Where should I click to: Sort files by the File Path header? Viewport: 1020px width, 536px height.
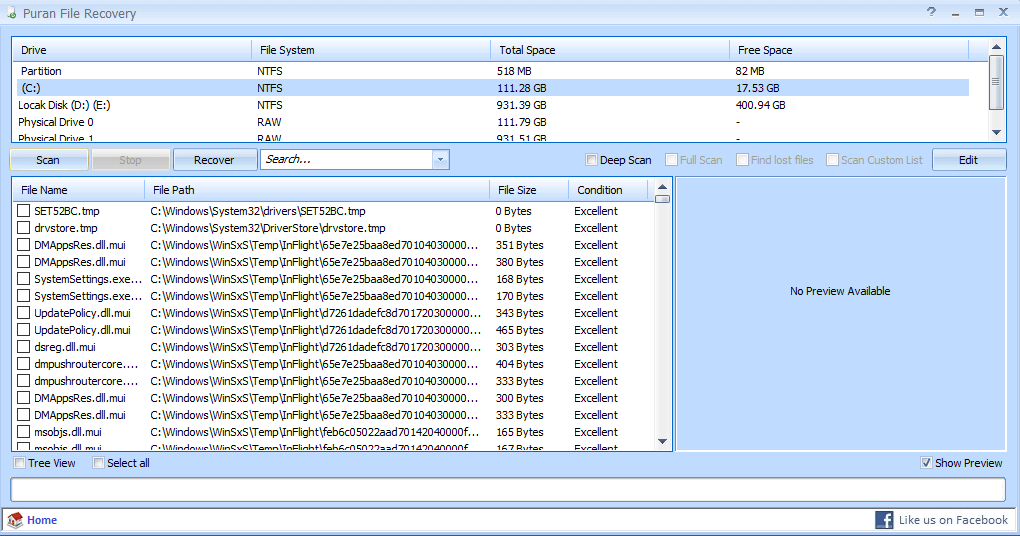(x=317, y=190)
